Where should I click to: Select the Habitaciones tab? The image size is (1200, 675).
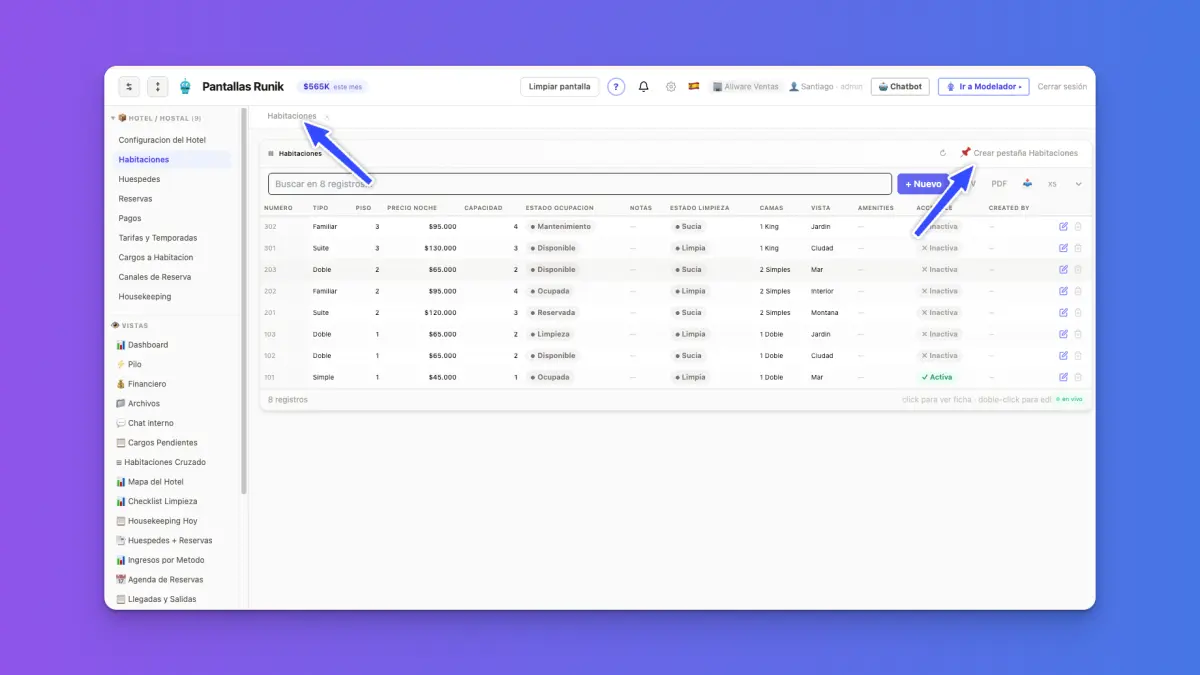click(292, 116)
